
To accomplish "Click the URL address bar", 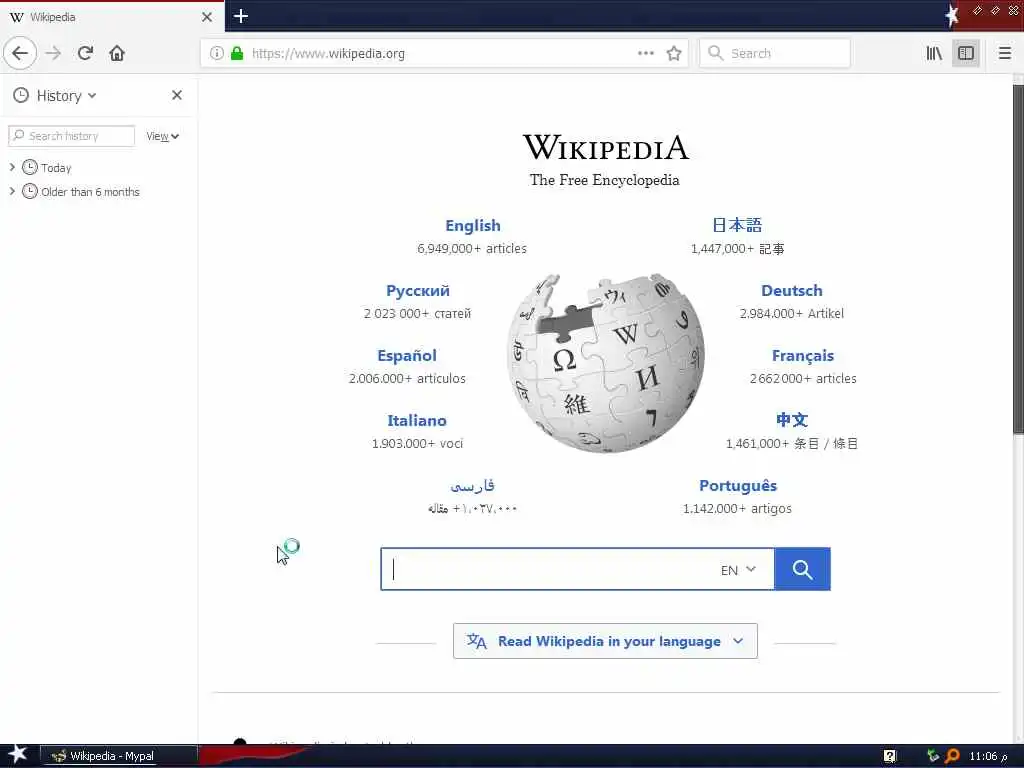I will pos(444,53).
